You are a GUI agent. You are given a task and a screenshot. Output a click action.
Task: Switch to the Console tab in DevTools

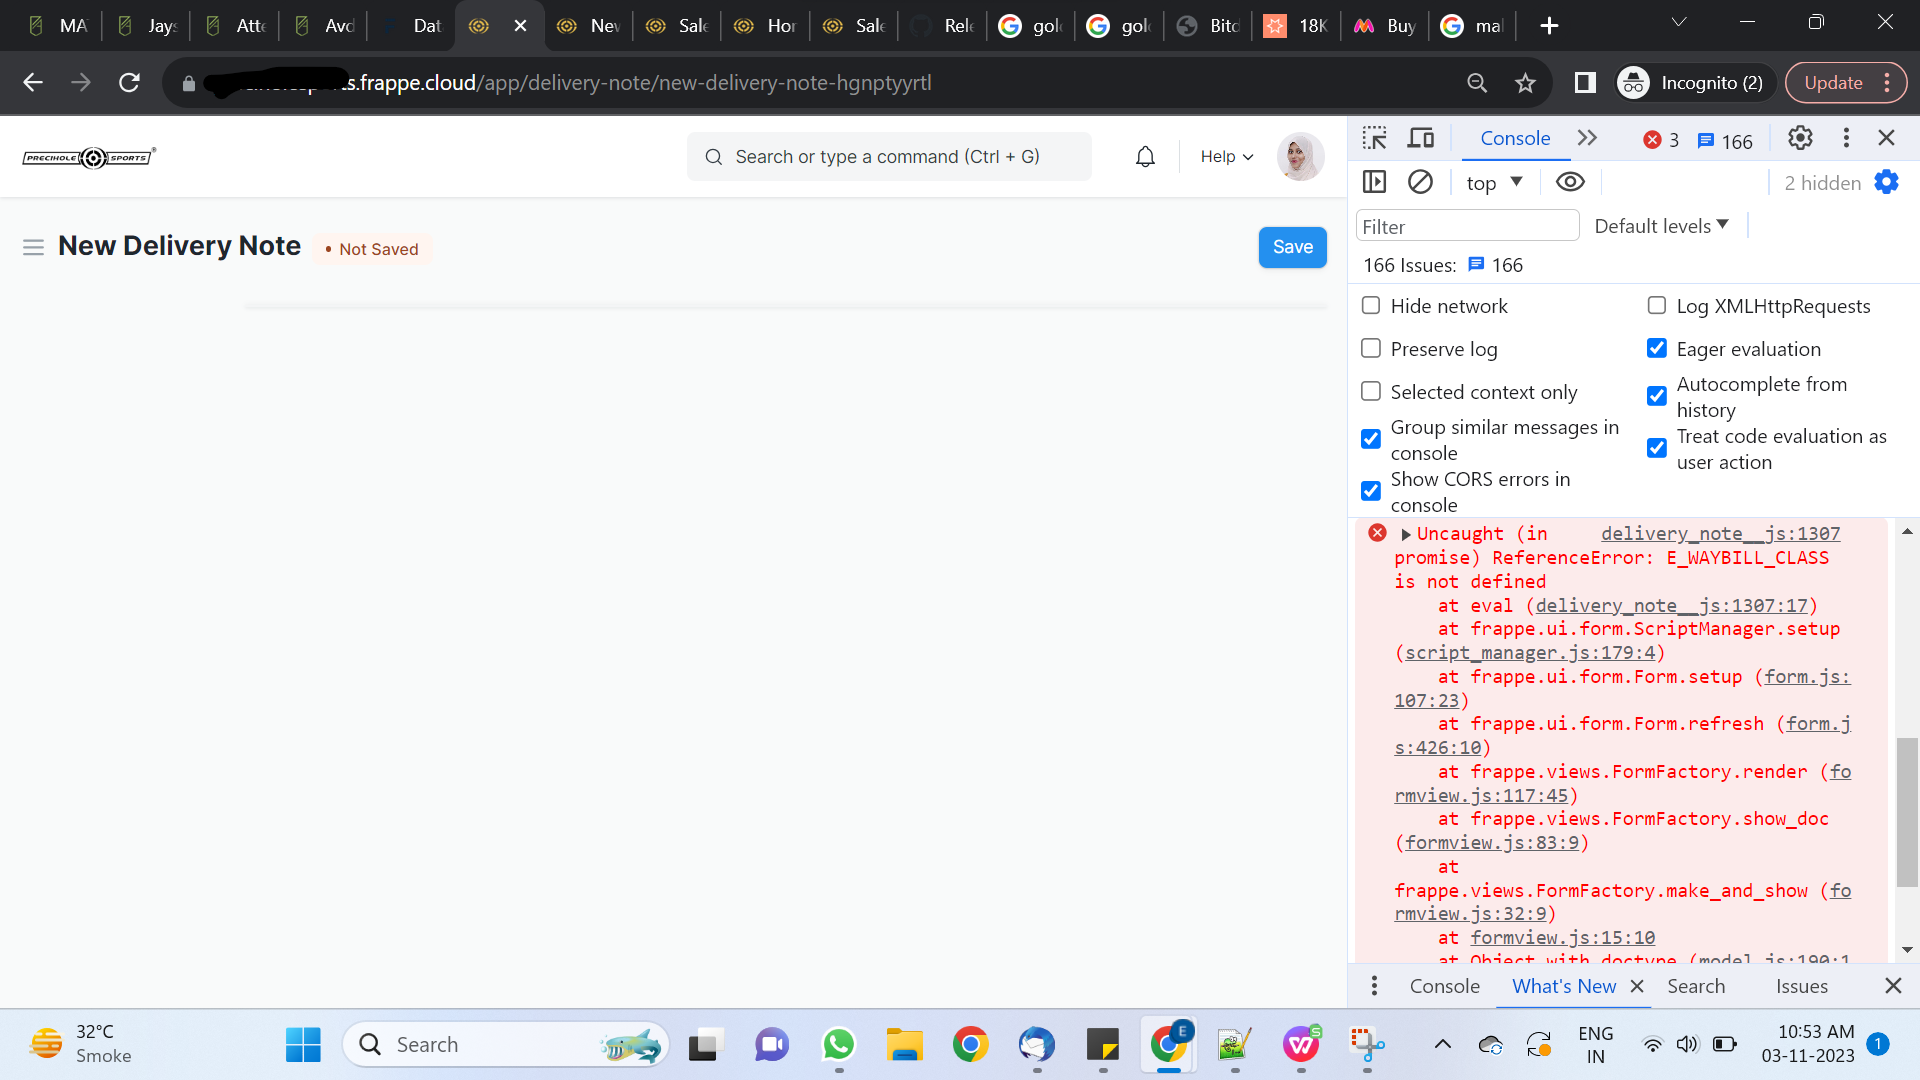pyautogui.click(x=1514, y=138)
